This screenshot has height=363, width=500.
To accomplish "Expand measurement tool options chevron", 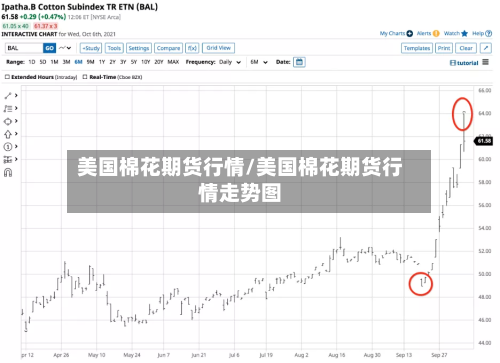I will tap(16, 159).
